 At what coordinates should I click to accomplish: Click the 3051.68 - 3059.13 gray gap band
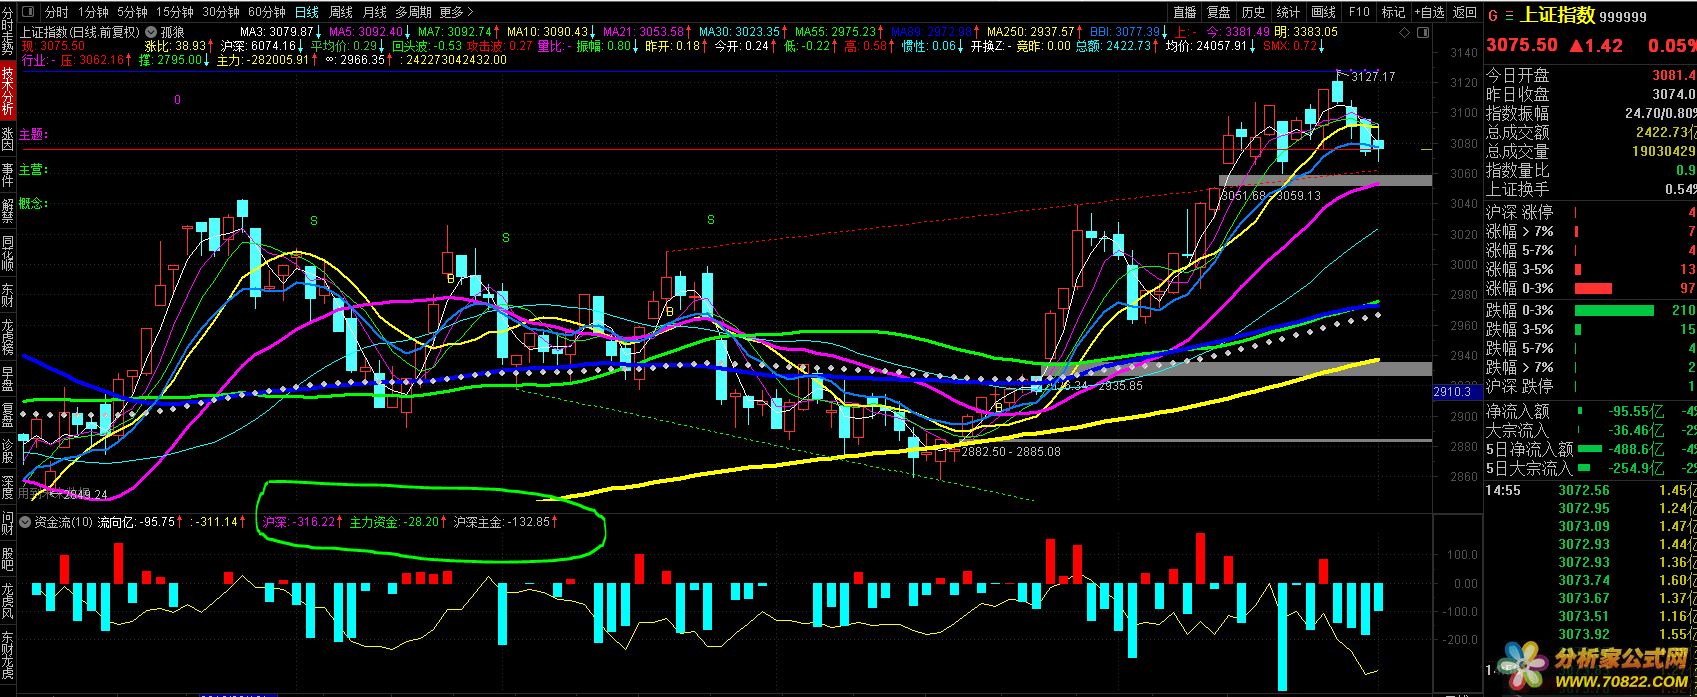(x=1325, y=180)
